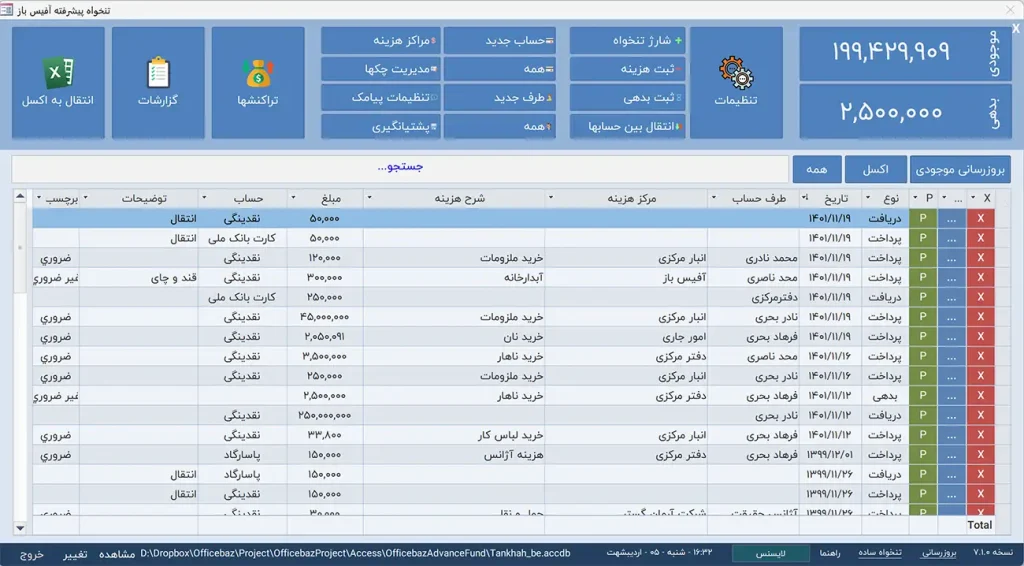Viewport: 1024px width, 566px height.
Task: Click اکسل button beside the search bar
Action: tap(875, 170)
